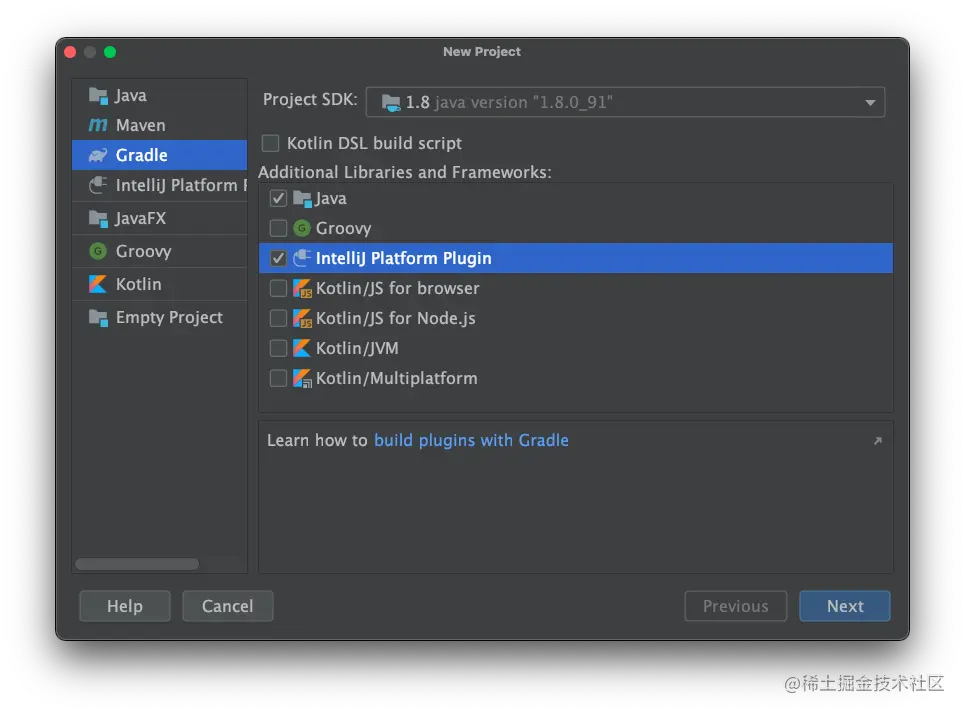Click the green Groovy icon in the frameworks list
This screenshot has height=714, width=965.
pos(302,228)
